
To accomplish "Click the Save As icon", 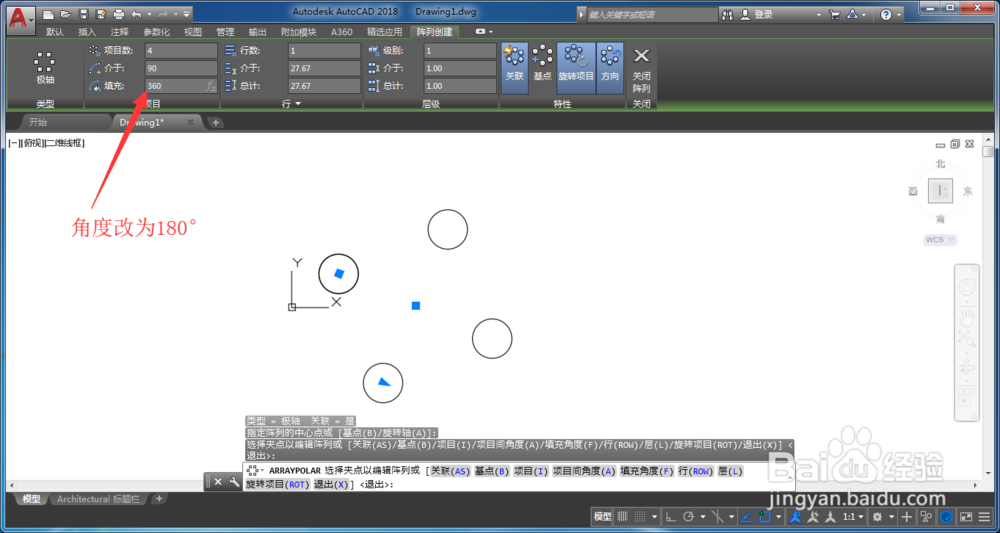I will [101, 14].
